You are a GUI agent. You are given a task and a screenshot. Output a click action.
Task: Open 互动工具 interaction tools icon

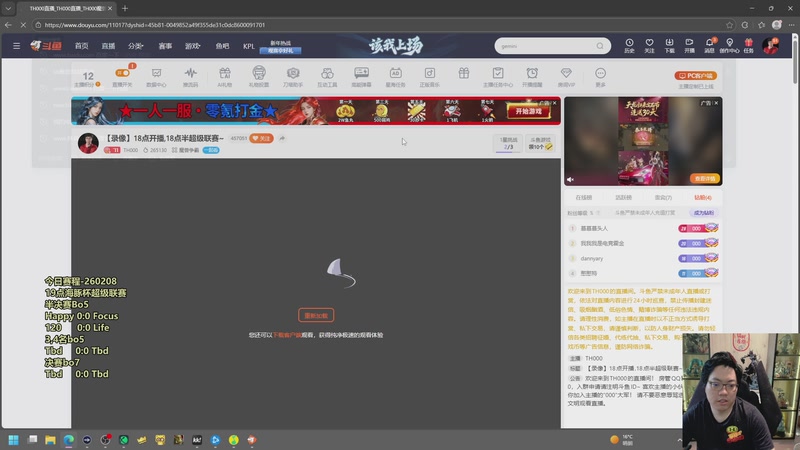pyautogui.click(x=327, y=77)
